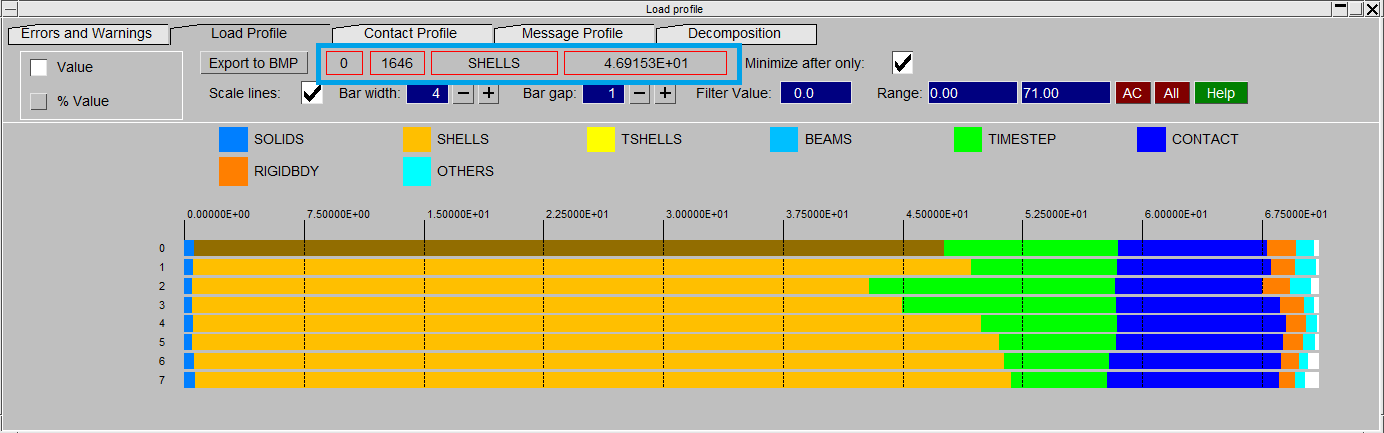The width and height of the screenshot is (1384, 433).
Task: Click Range minimum field 0.00
Action: (x=972, y=93)
